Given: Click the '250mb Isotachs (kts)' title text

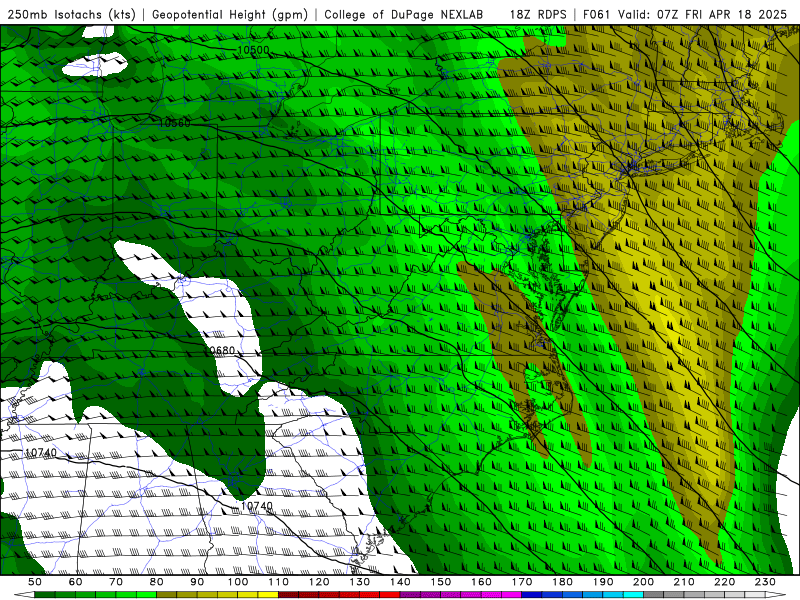Looking at the screenshot, I should [x=71, y=14].
